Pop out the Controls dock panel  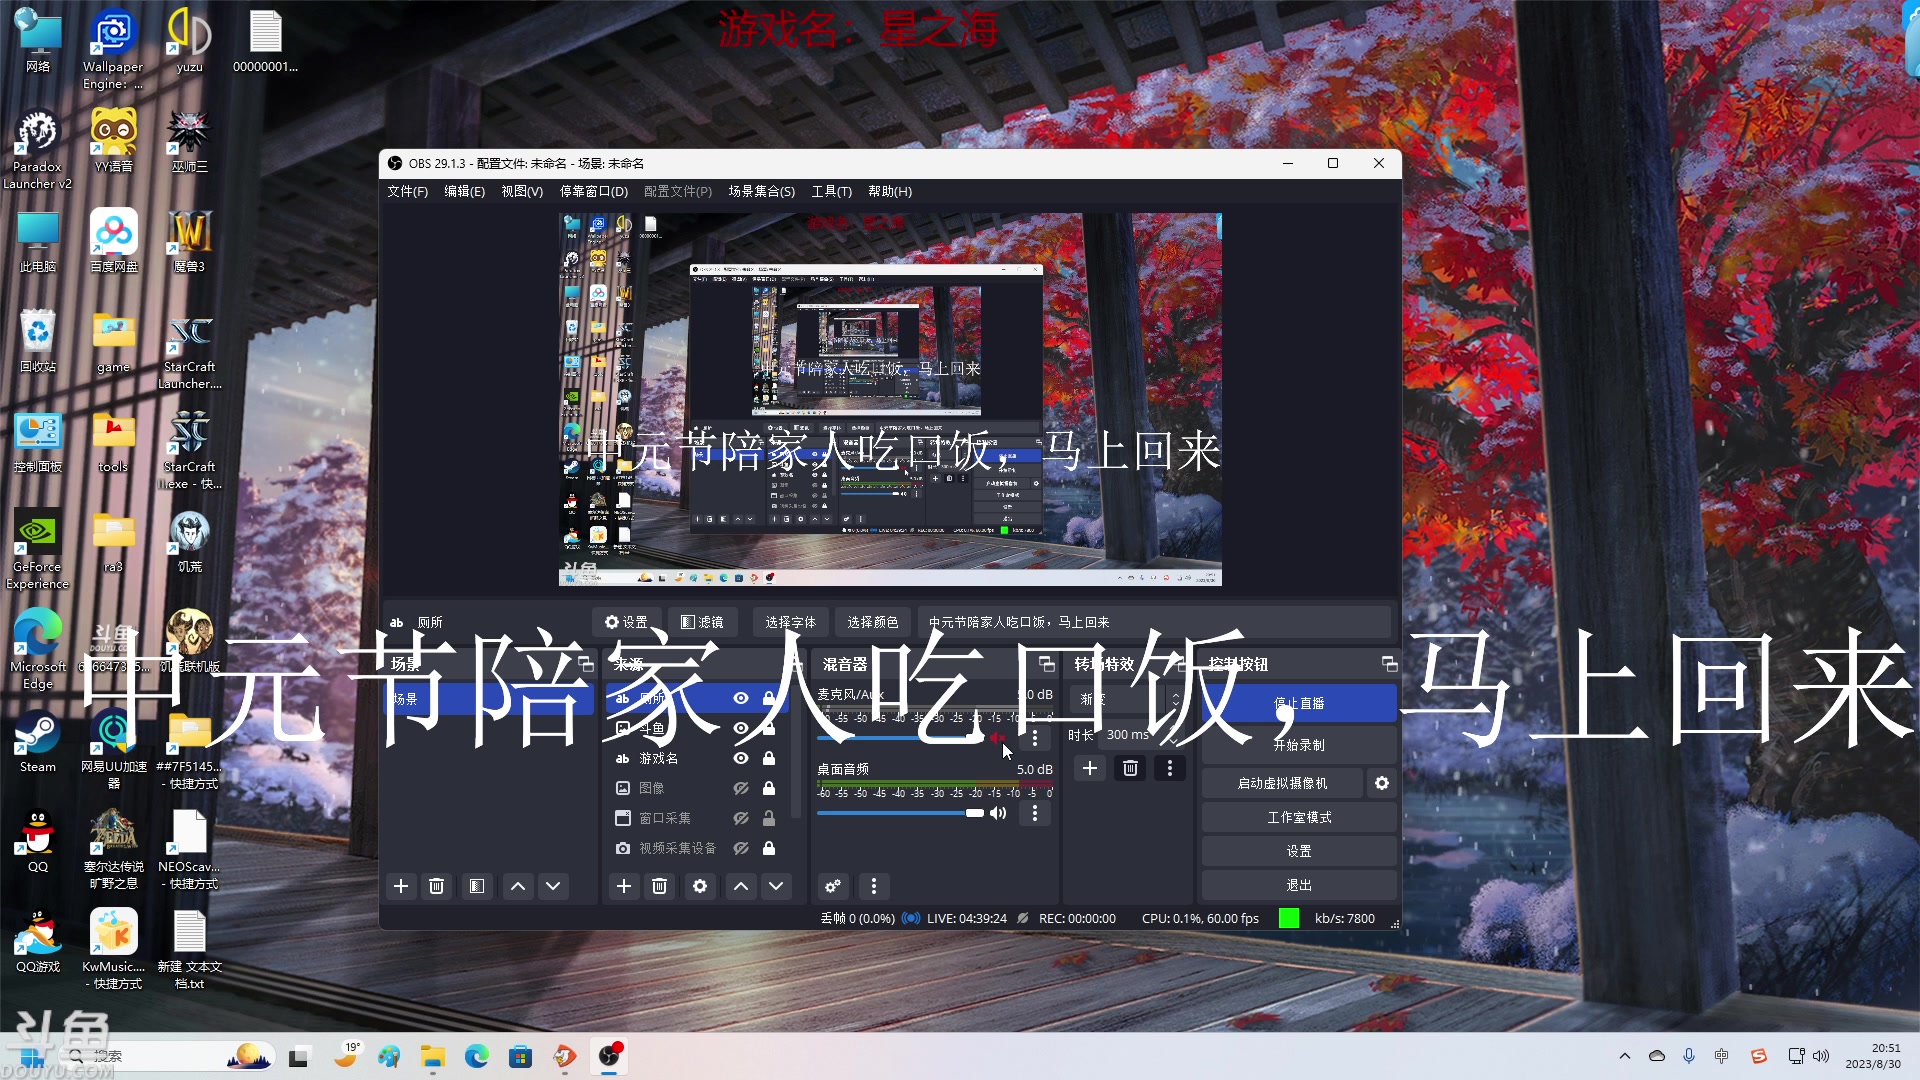click(x=1389, y=664)
